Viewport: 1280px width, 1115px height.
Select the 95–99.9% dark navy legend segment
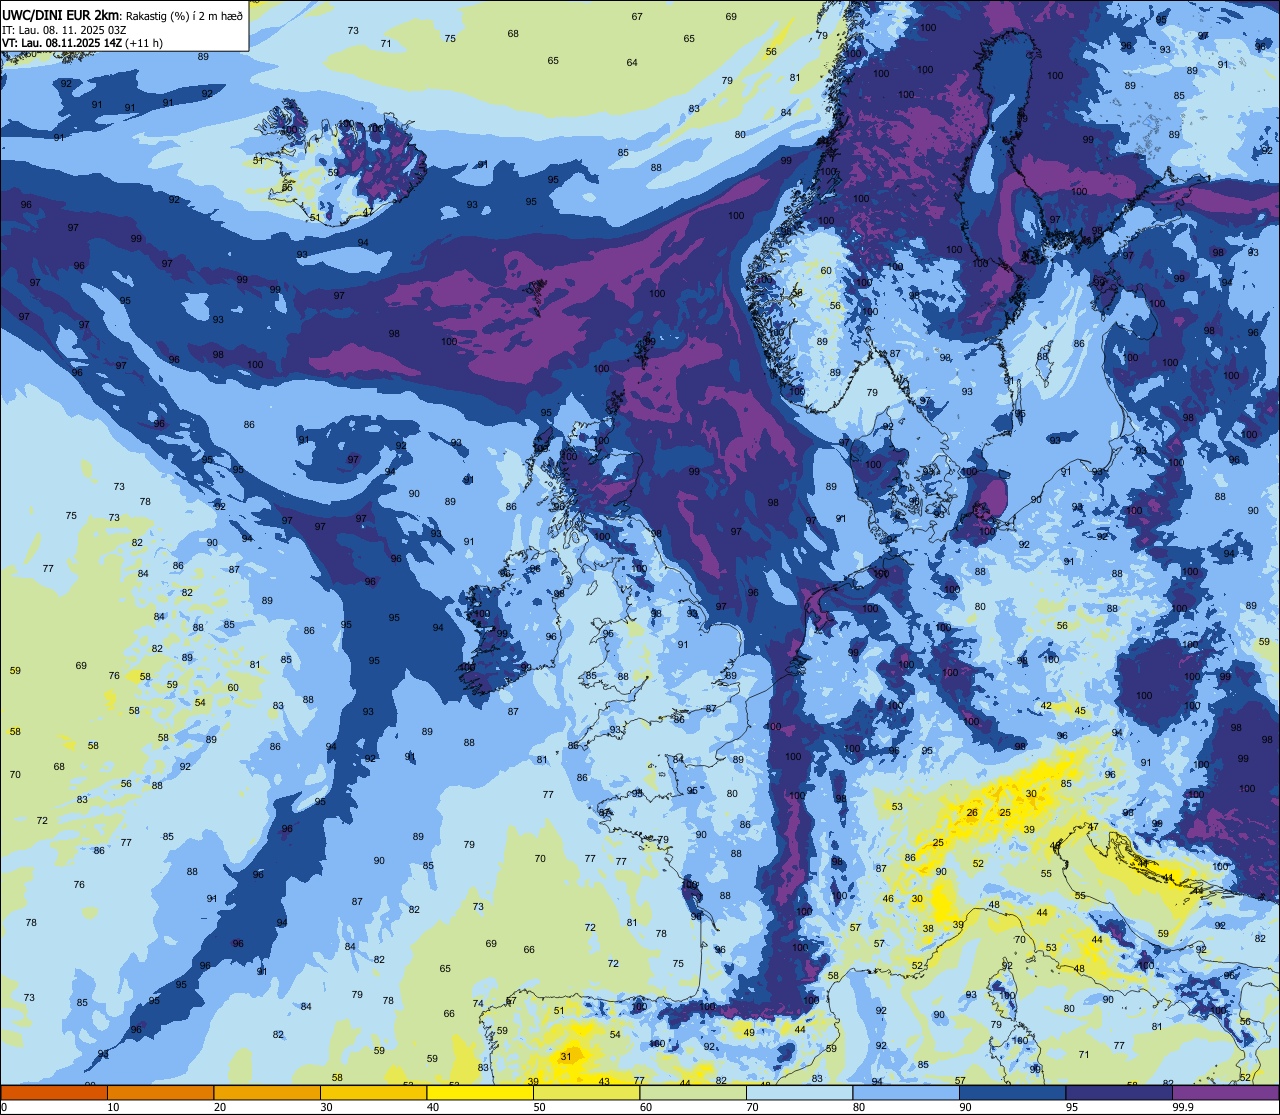point(1119,1092)
